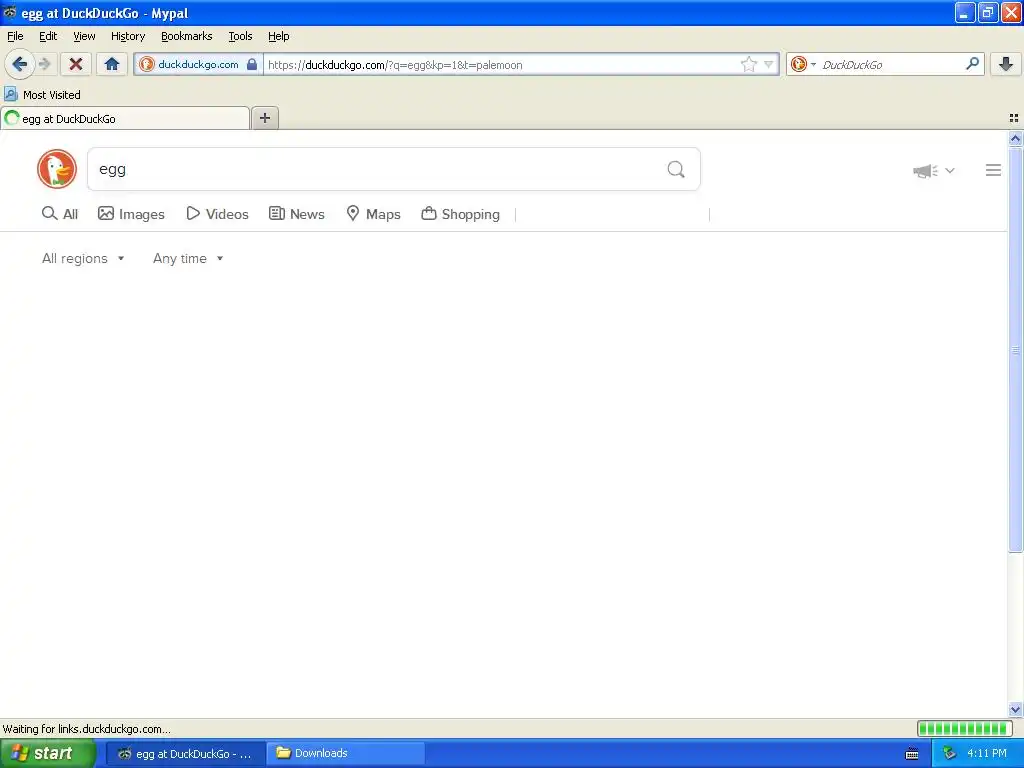The image size is (1024, 768).
Task: Click the scrollbar down arrow
Action: (1015, 709)
